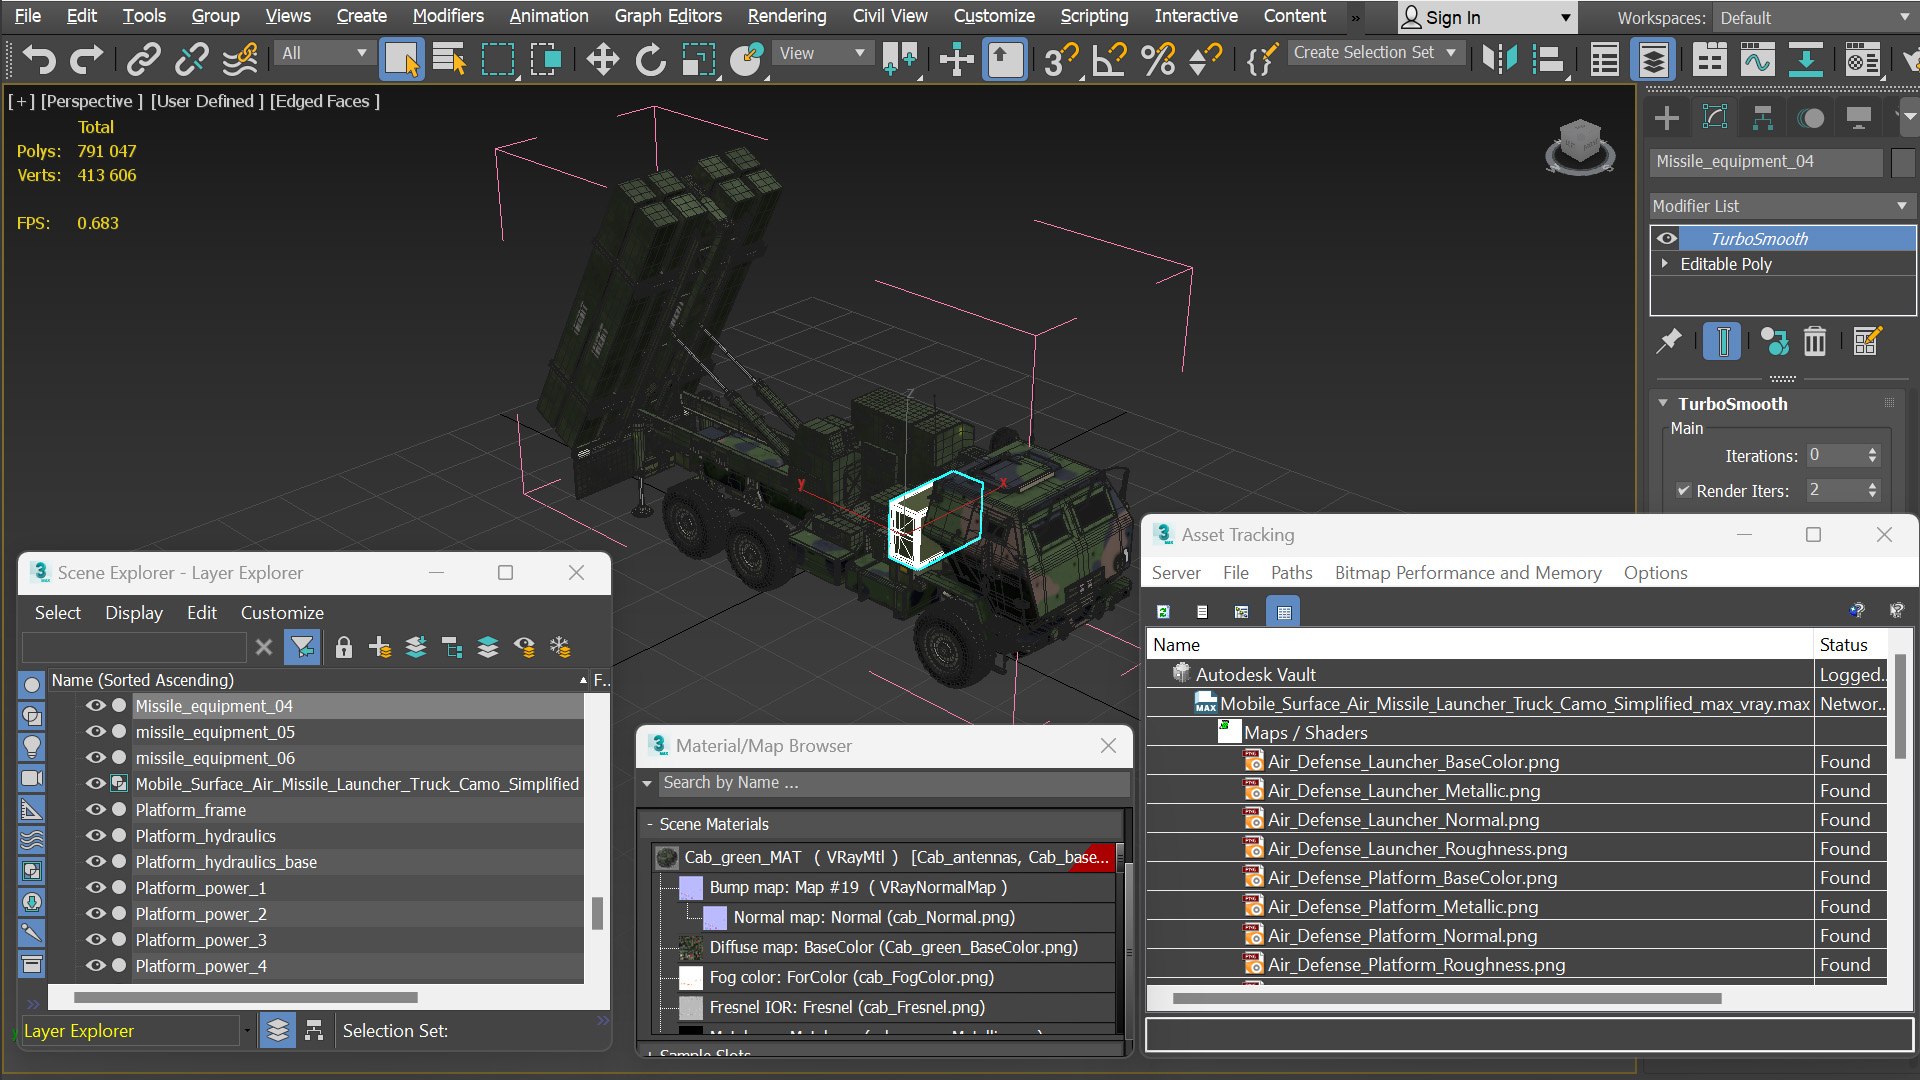Open the Rendering menu
The width and height of the screenshot is (1920, 1080).
(x=787, y=16)
